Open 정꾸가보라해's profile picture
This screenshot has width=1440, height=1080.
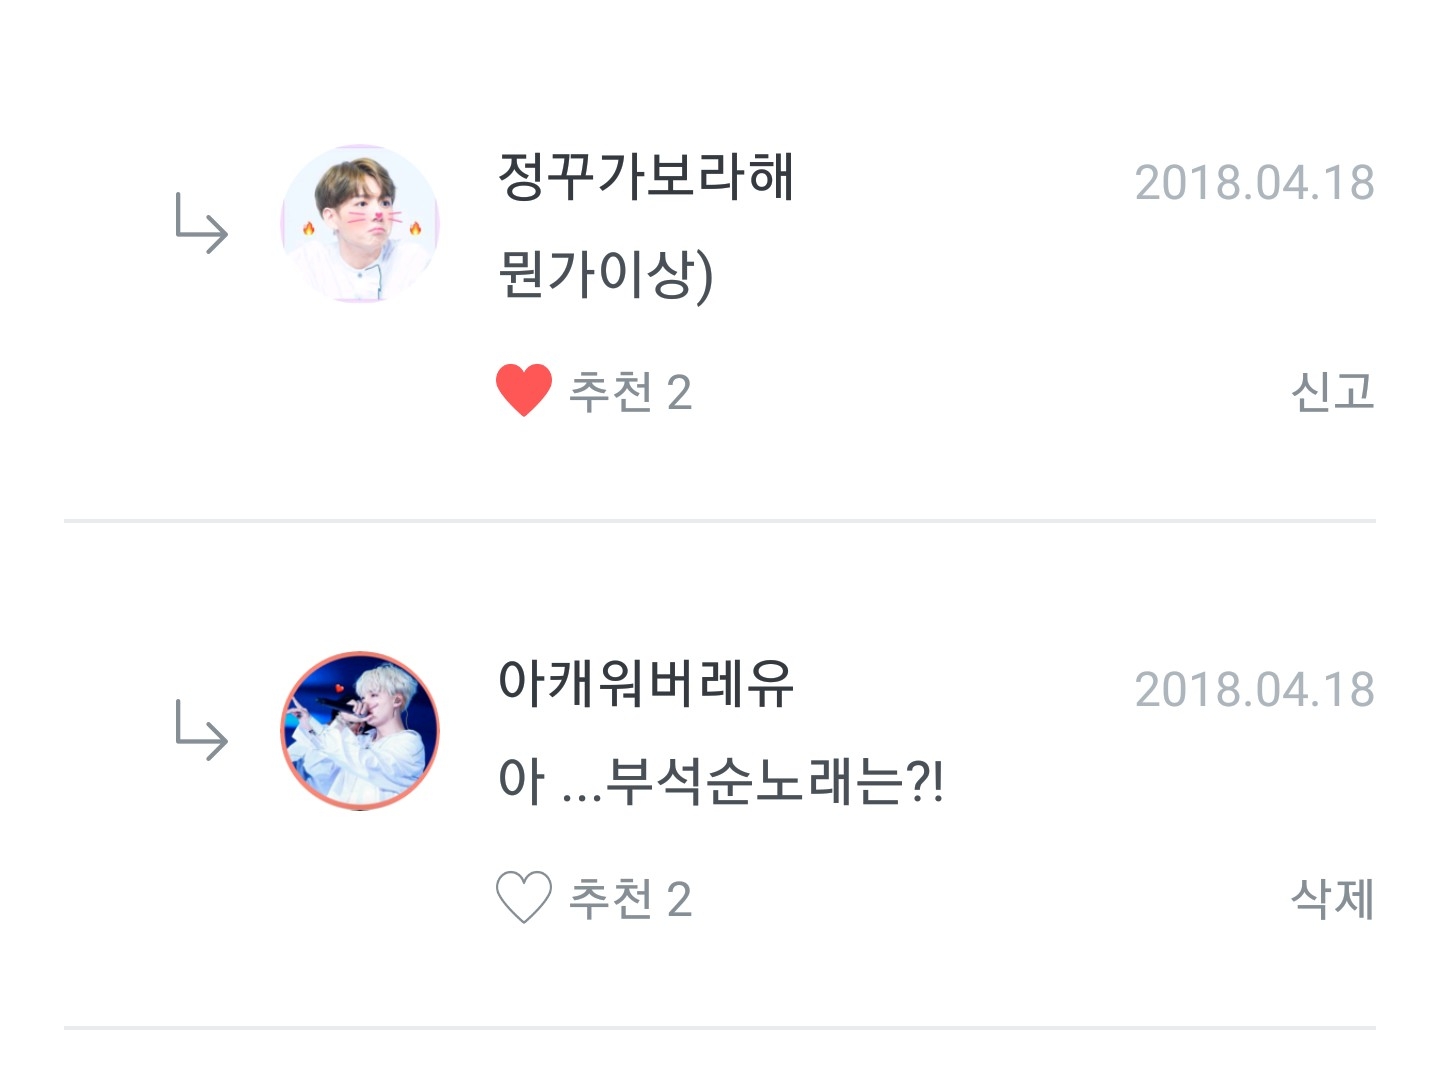(360, 224)
